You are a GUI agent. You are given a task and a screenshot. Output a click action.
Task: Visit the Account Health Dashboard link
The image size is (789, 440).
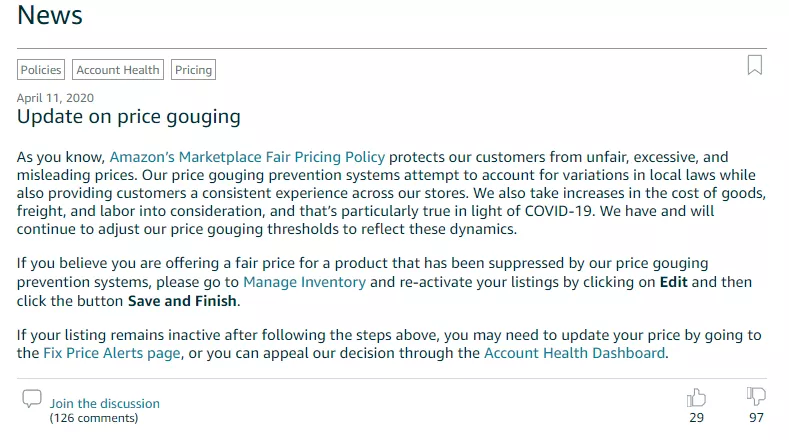point(574,353)
